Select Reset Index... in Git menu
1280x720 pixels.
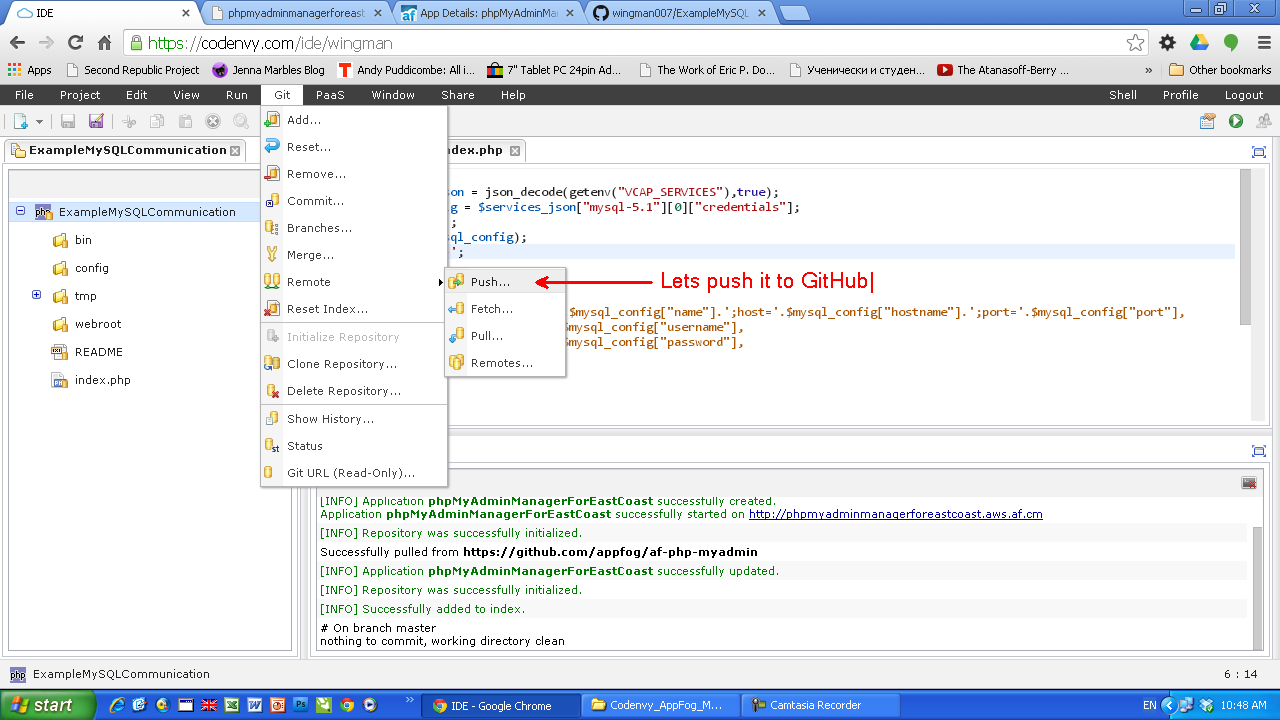pos(354,309)
